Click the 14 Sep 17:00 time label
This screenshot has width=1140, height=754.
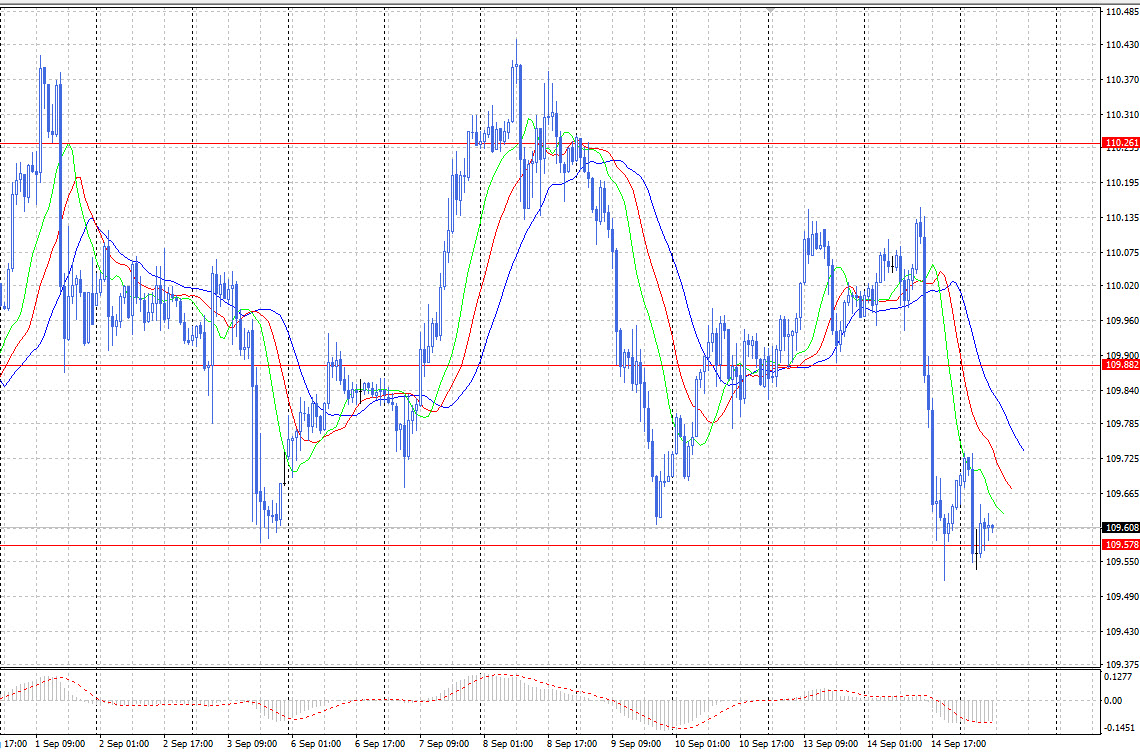[x=959, y=744]
